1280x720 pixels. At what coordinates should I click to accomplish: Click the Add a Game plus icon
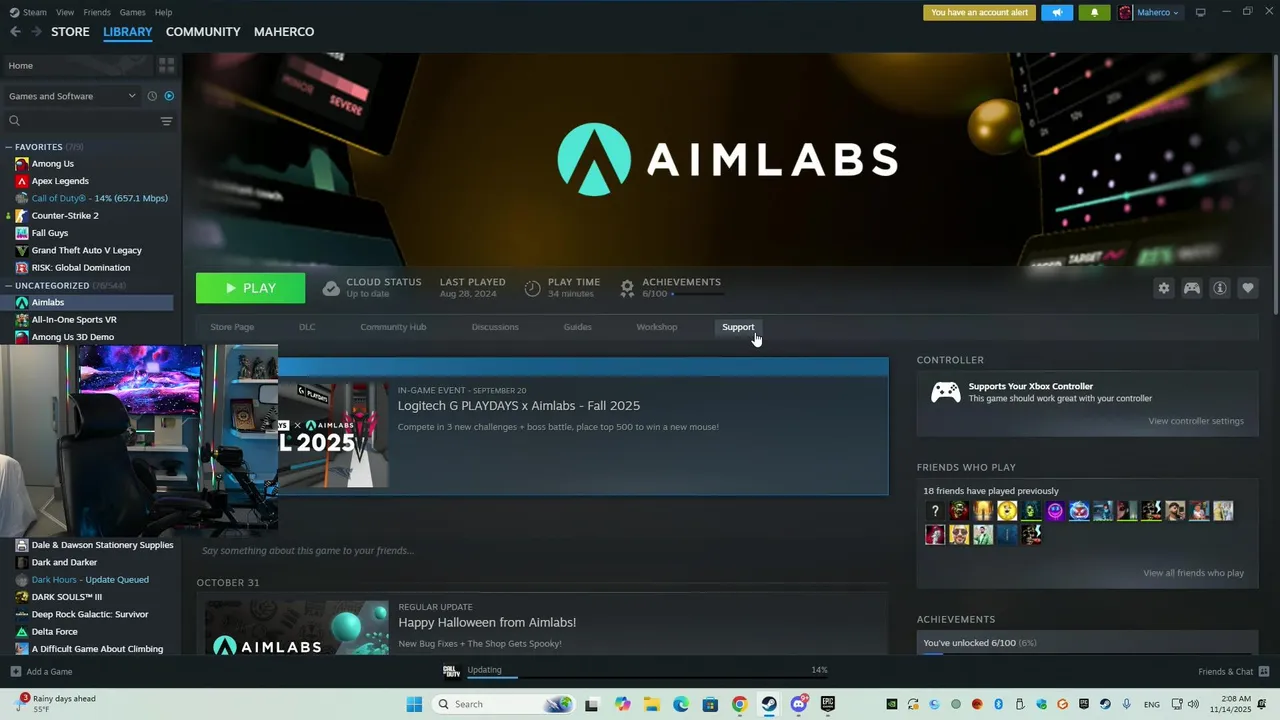(x=15, y=671)
